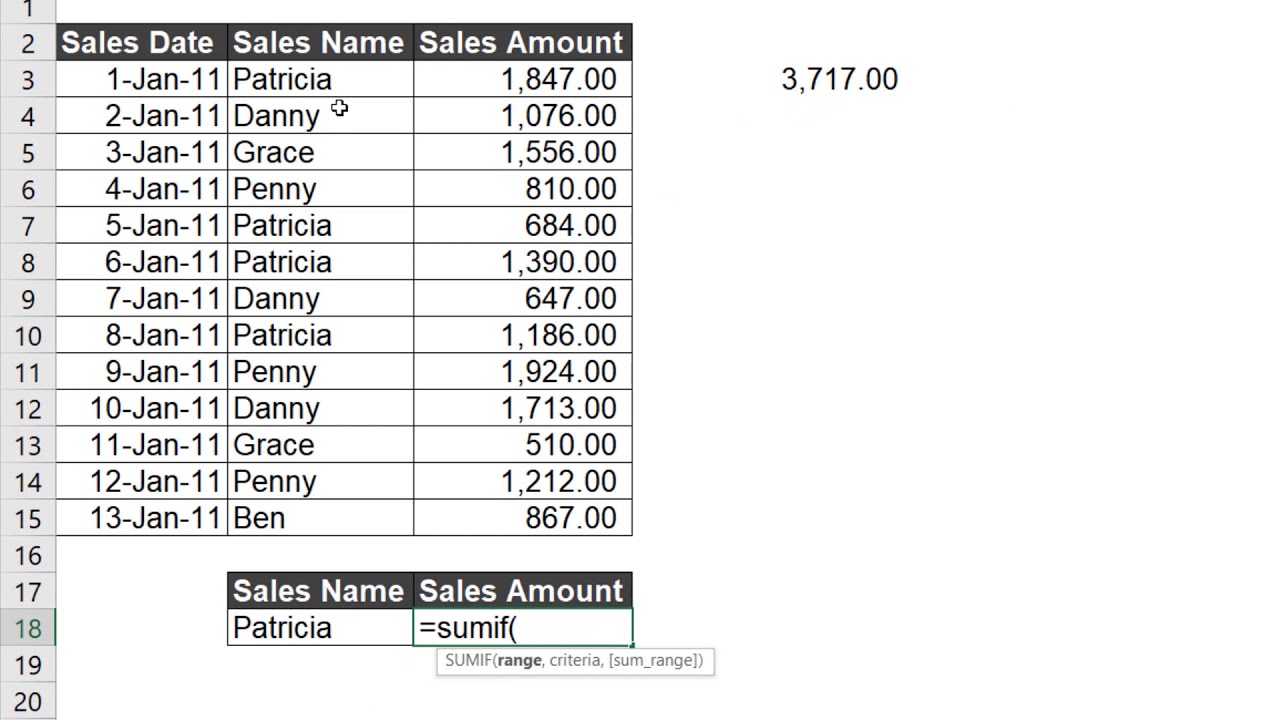The image size is (1280, 720).
Task: Click the Sales Name header in row 17
Action: click(x=320, y=591)
